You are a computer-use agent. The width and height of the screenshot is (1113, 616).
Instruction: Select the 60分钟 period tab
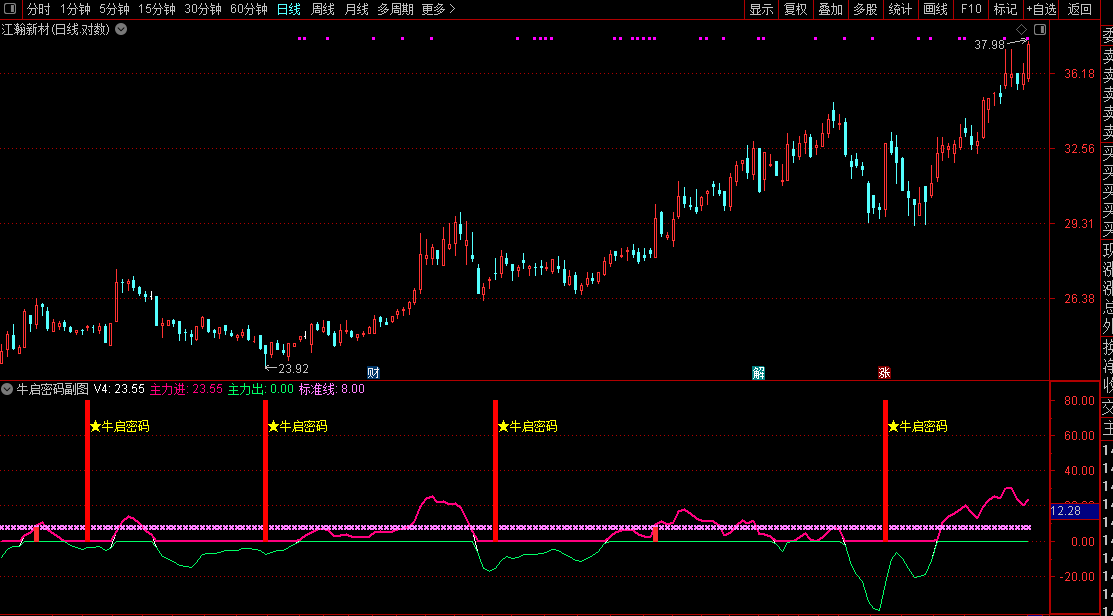pyautogui.click(x=248, y=9)
